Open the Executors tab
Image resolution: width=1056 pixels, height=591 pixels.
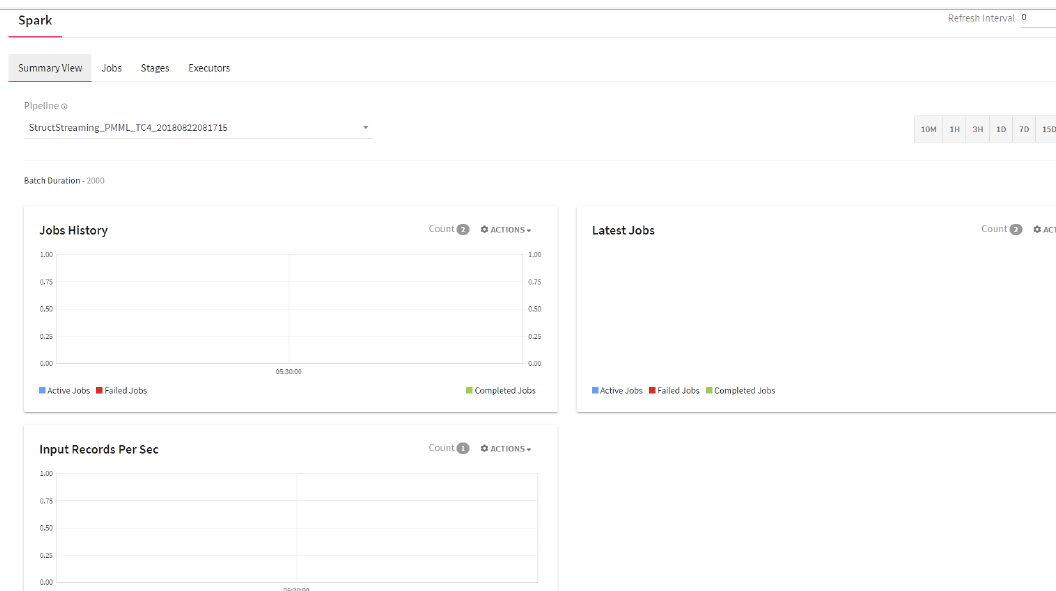pyautogui.click(x=209, y=68)
